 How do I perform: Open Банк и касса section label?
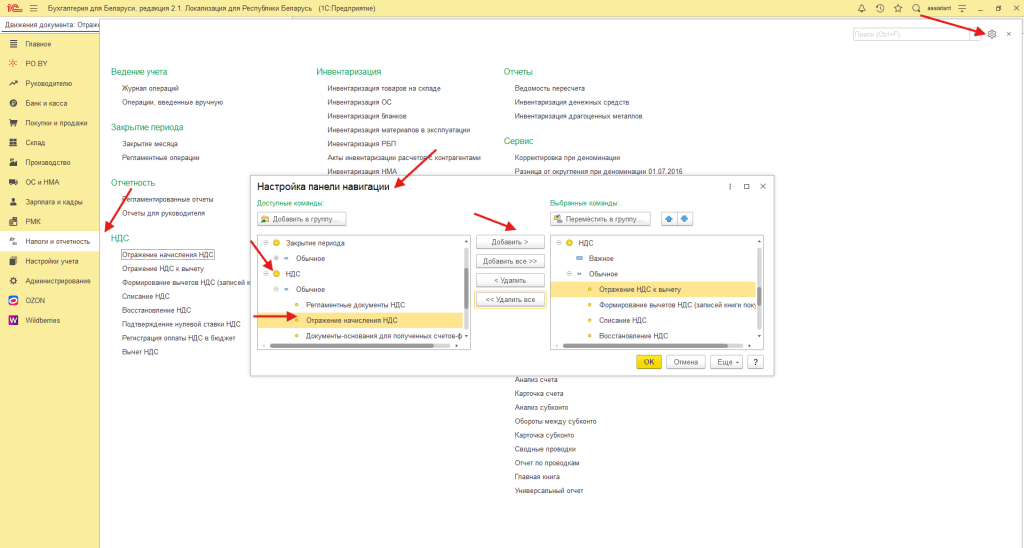[x=46, y=103]
